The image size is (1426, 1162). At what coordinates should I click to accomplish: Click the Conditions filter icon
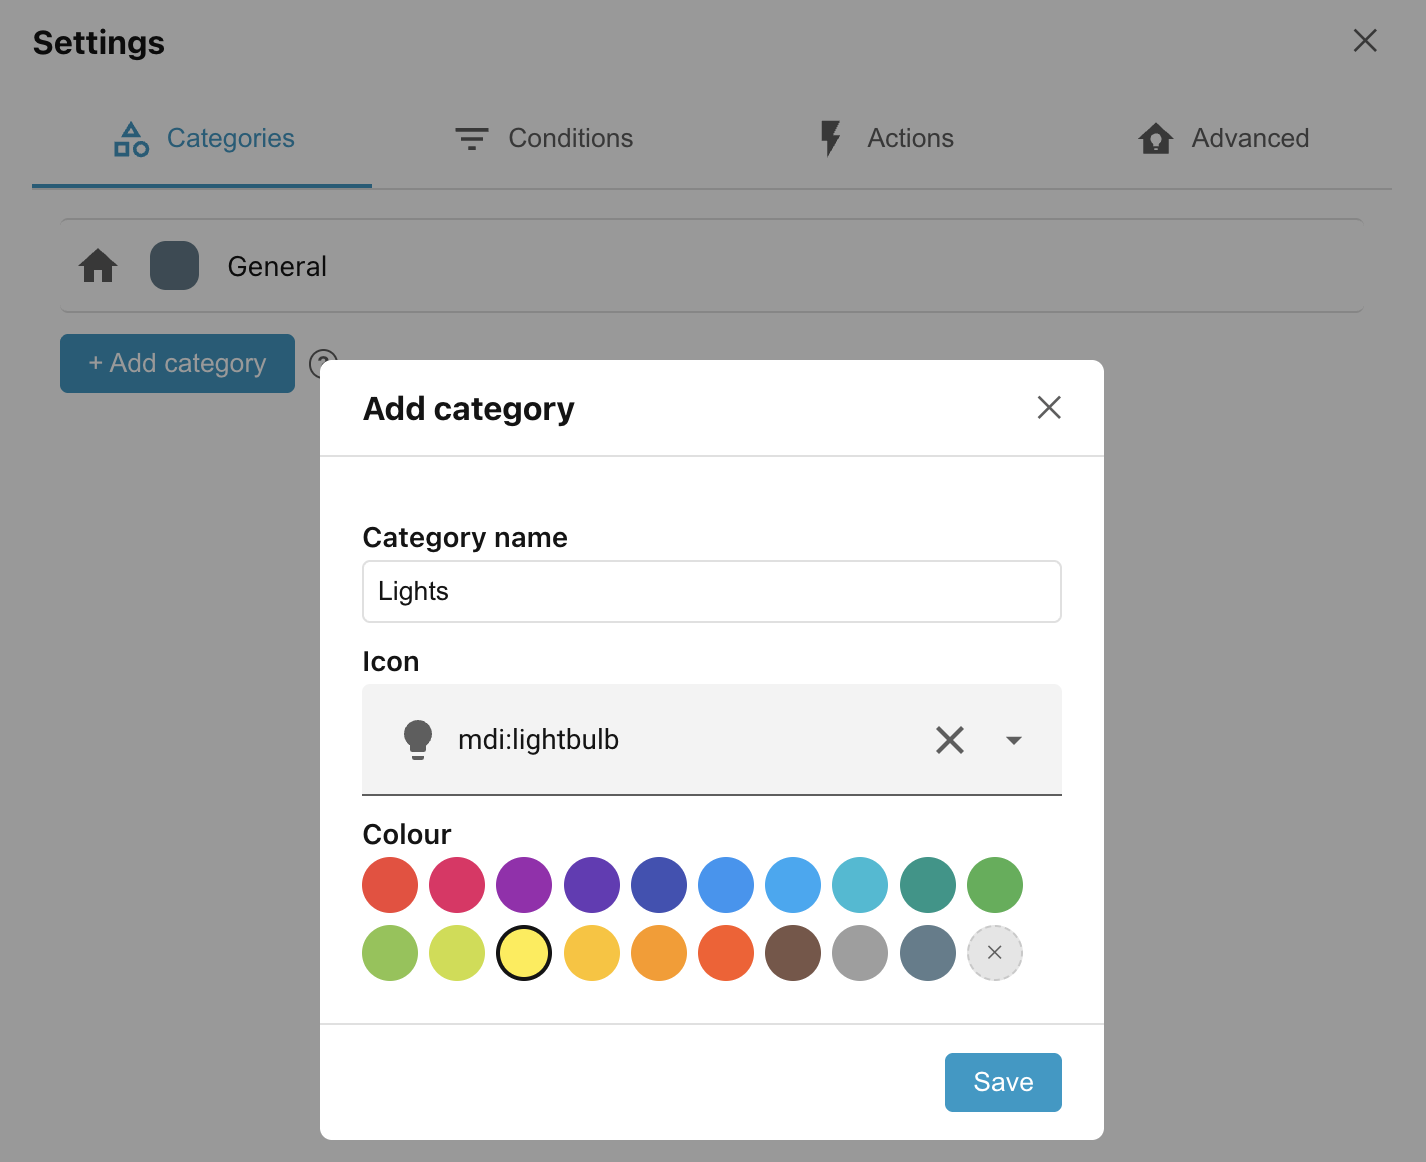coord(472,139)
